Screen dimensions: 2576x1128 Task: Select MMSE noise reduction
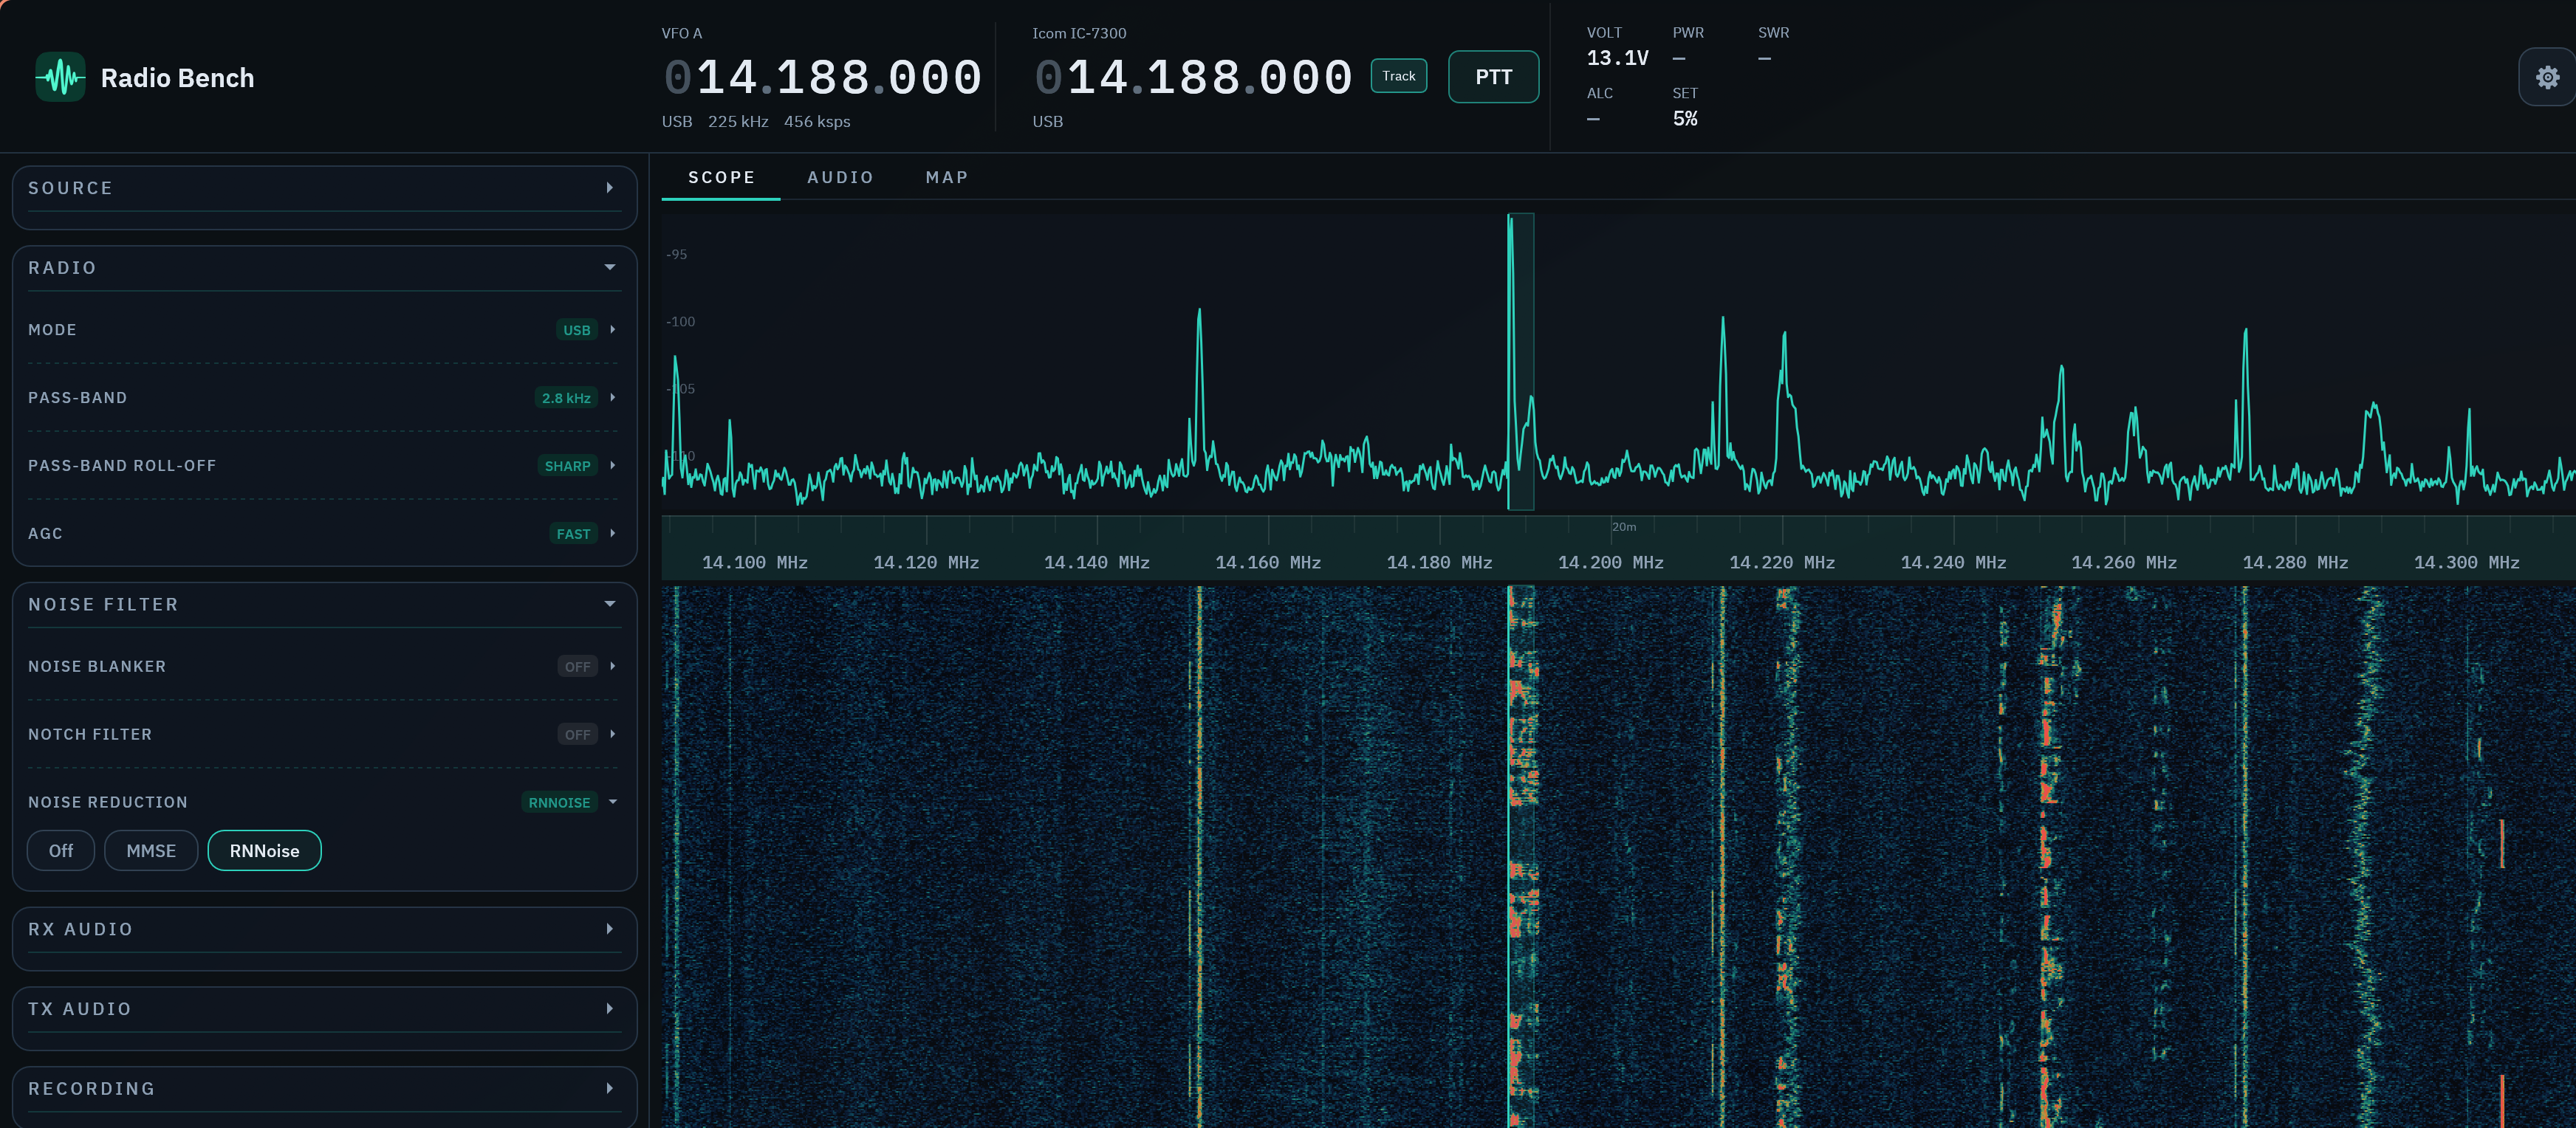(x=151, y=851)
